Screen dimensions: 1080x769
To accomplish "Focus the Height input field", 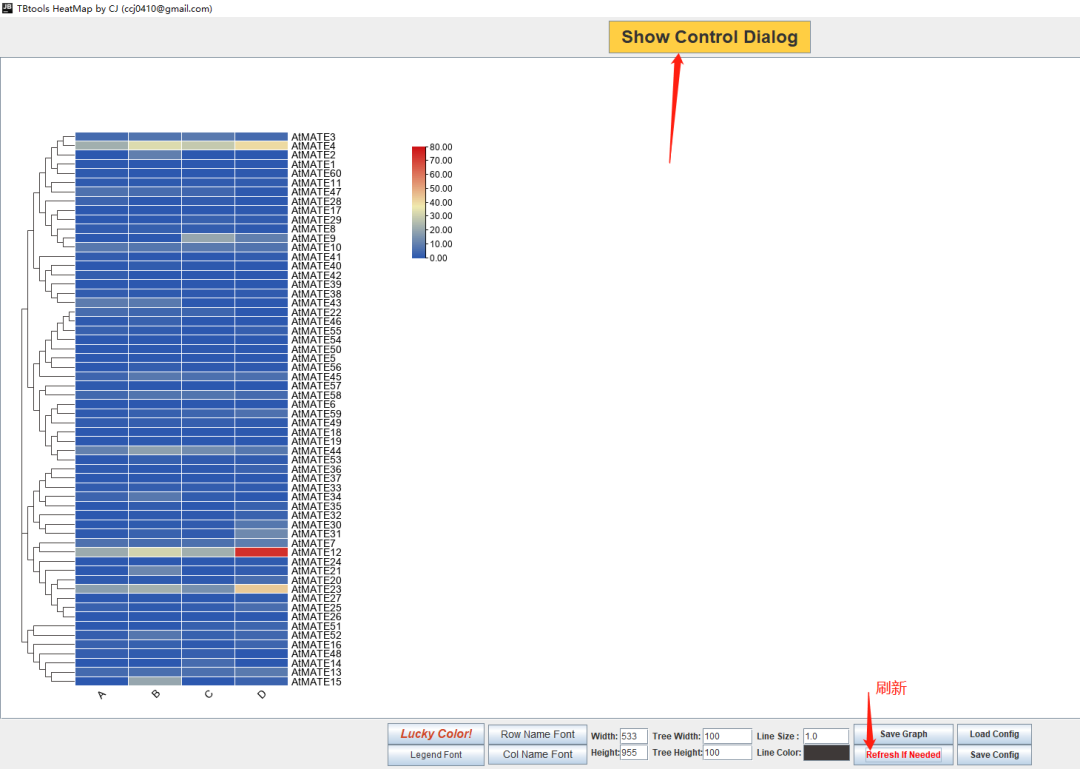I will [634, 752].
